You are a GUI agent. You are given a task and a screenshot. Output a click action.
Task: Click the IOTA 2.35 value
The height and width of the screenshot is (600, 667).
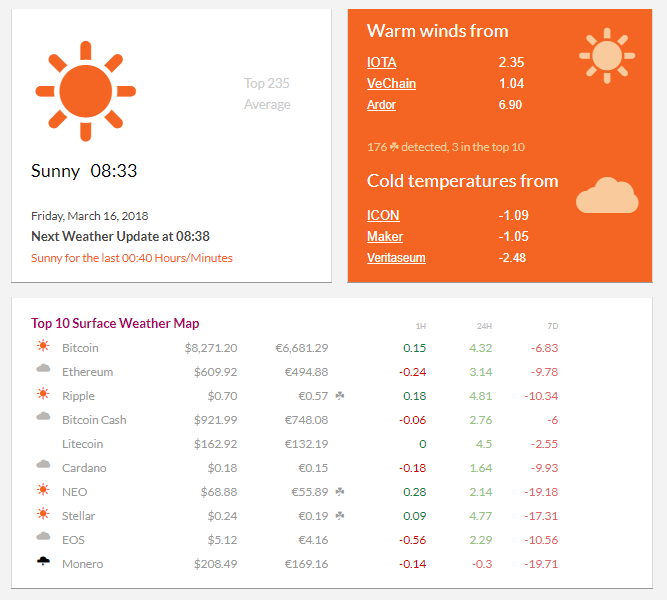(511, 62)
